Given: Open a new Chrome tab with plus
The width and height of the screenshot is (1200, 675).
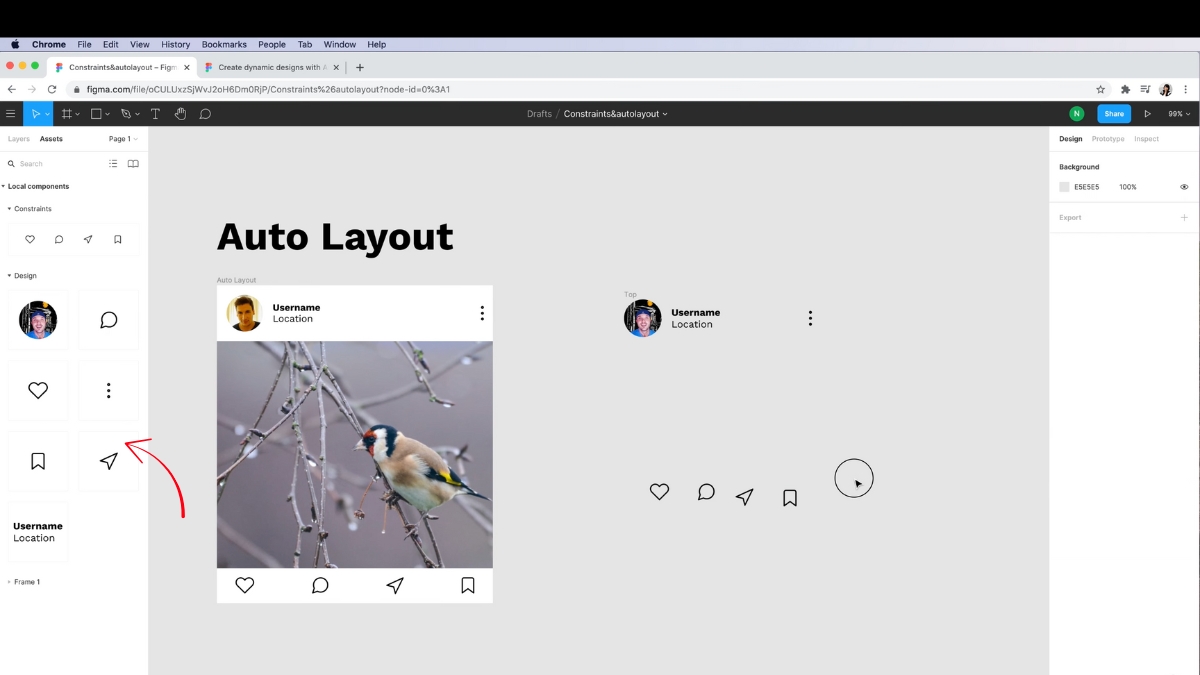Looking at the screenshot, I should pos(360,67).
